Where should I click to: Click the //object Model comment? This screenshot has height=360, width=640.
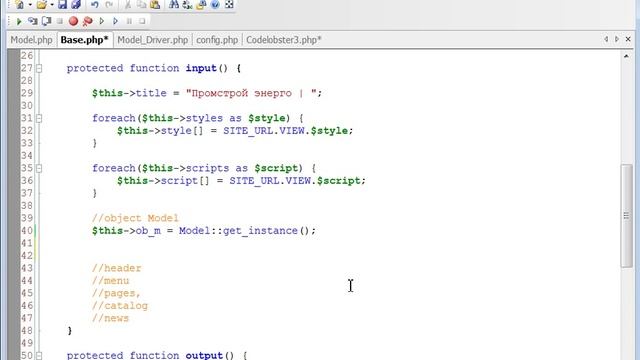point(135,218)
